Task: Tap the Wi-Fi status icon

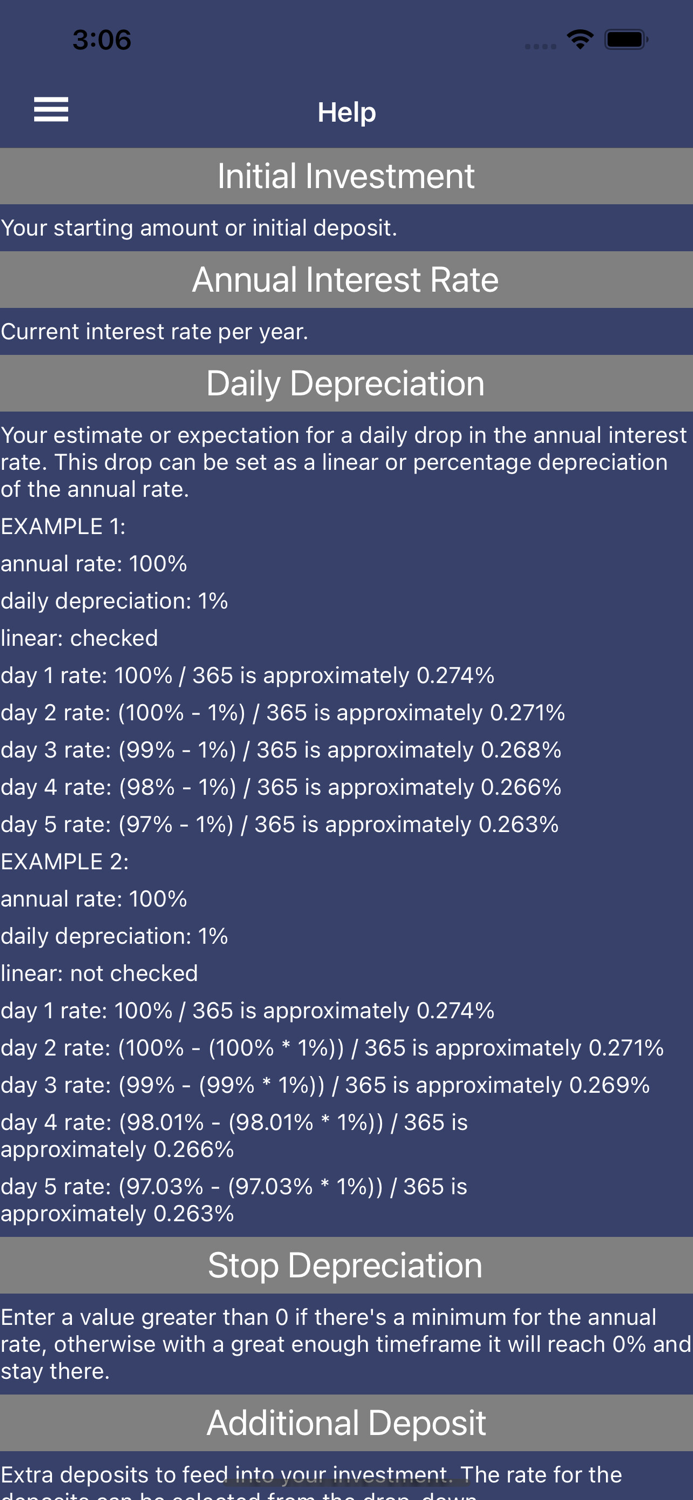Action: coord(581,40)
